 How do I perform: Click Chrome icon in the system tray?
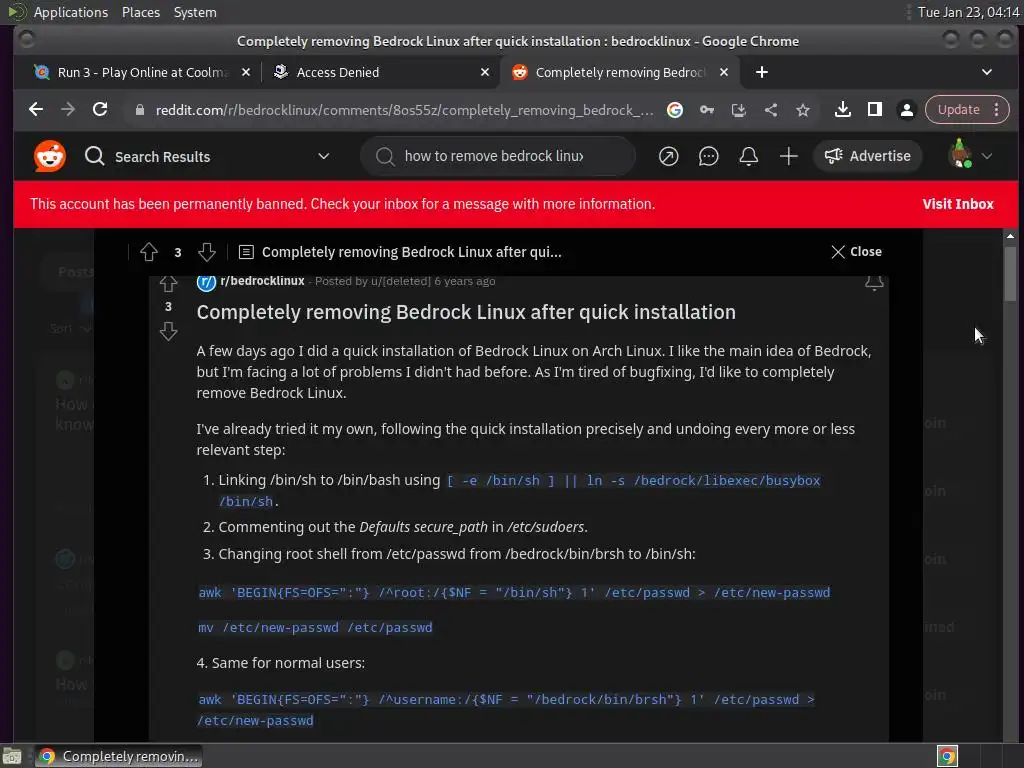point(947,756)
